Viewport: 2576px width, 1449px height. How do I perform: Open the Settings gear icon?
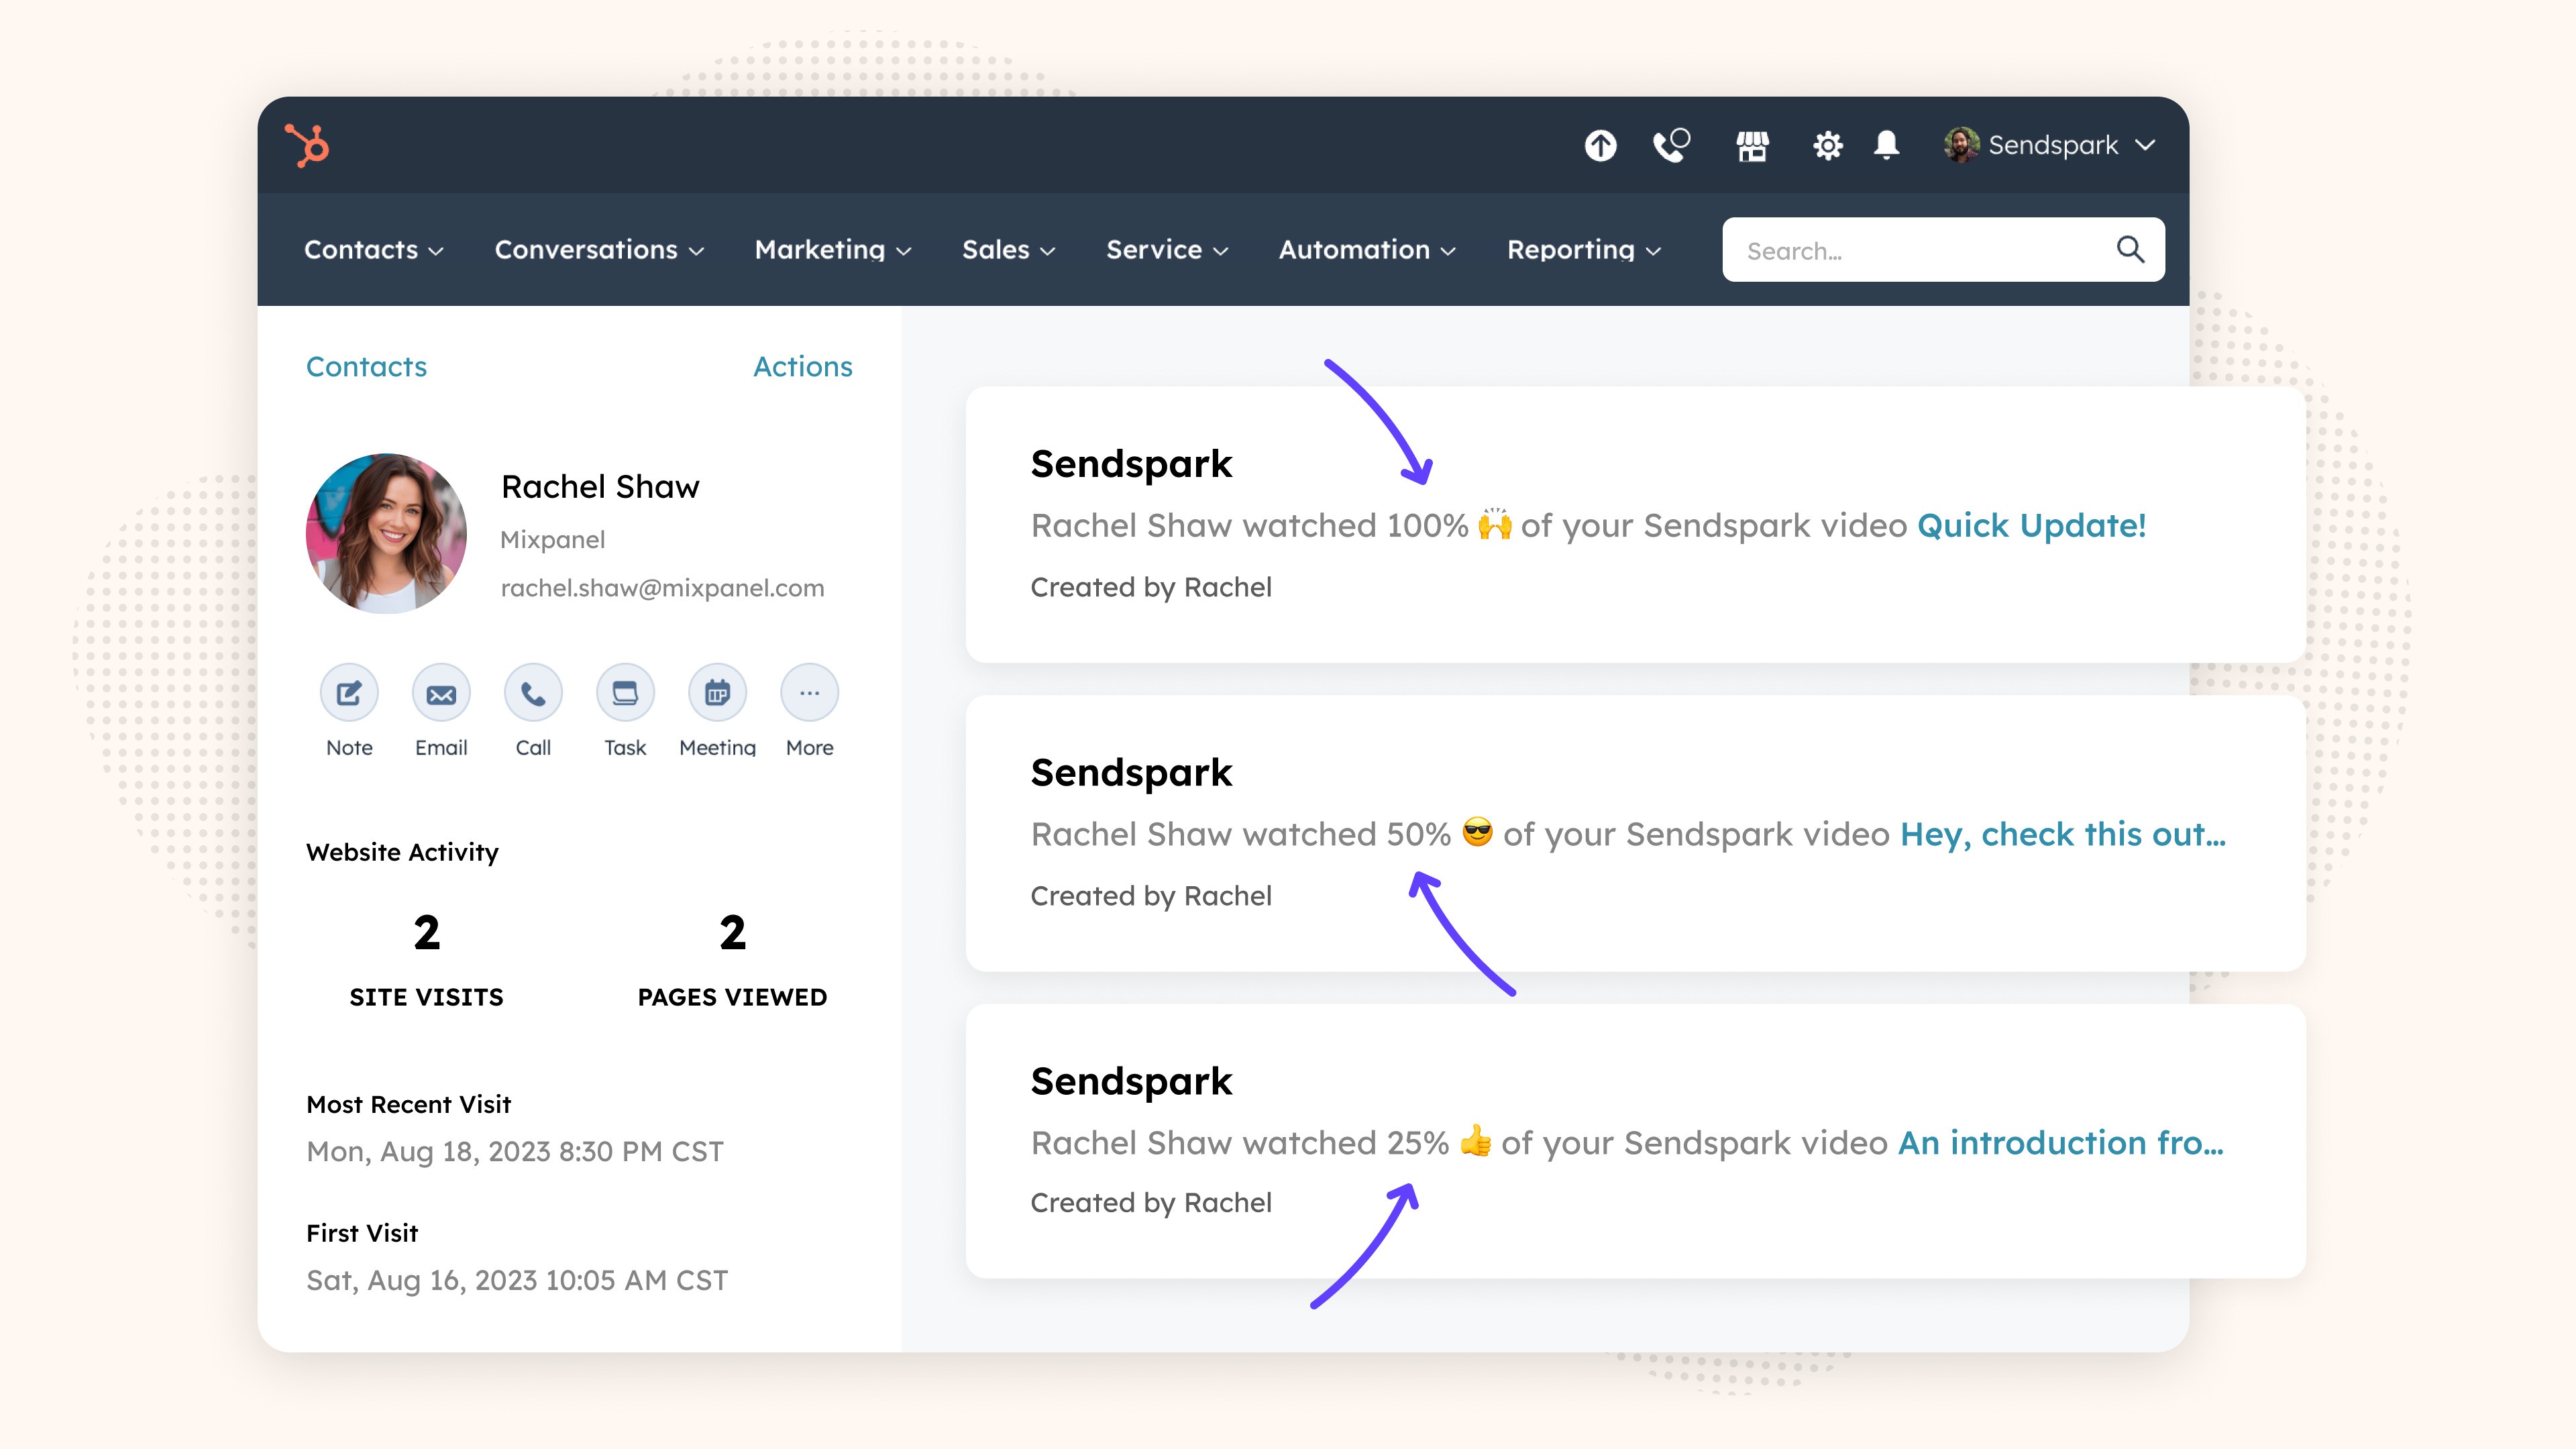point(1828,146)
